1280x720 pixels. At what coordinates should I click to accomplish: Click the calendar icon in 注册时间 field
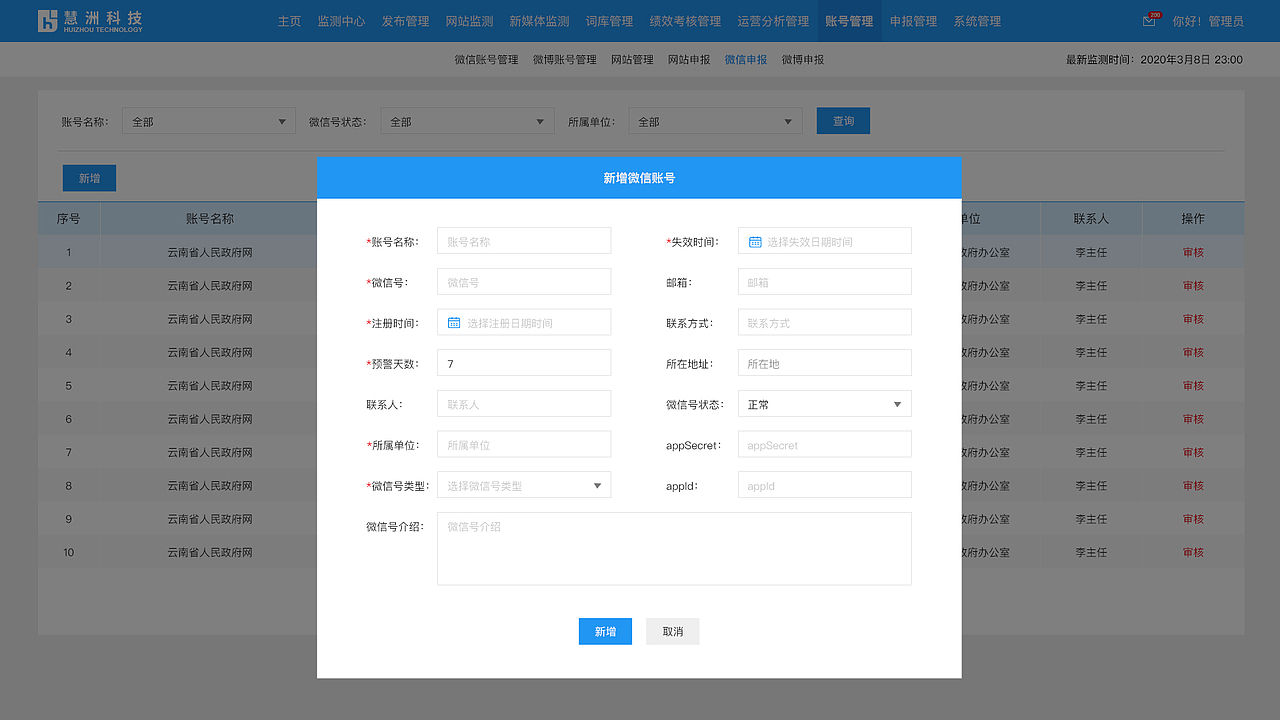pos(452,321)
